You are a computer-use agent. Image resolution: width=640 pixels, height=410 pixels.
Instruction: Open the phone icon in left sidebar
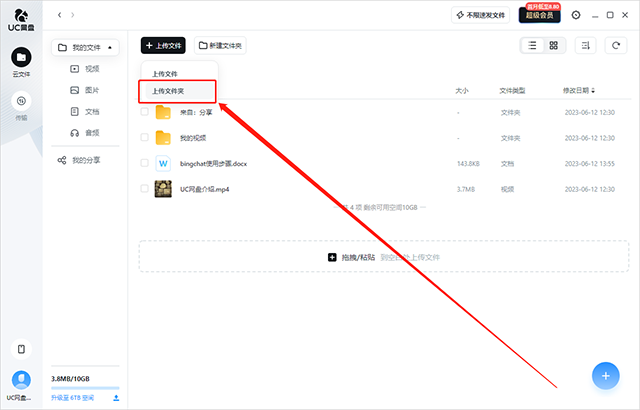pyautogui.click(x=21, y=349)
